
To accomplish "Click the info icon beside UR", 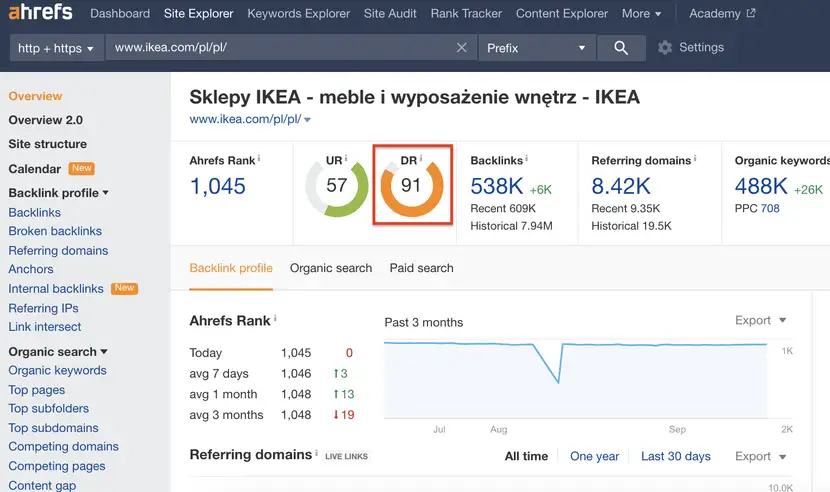I will pos(346,158).
